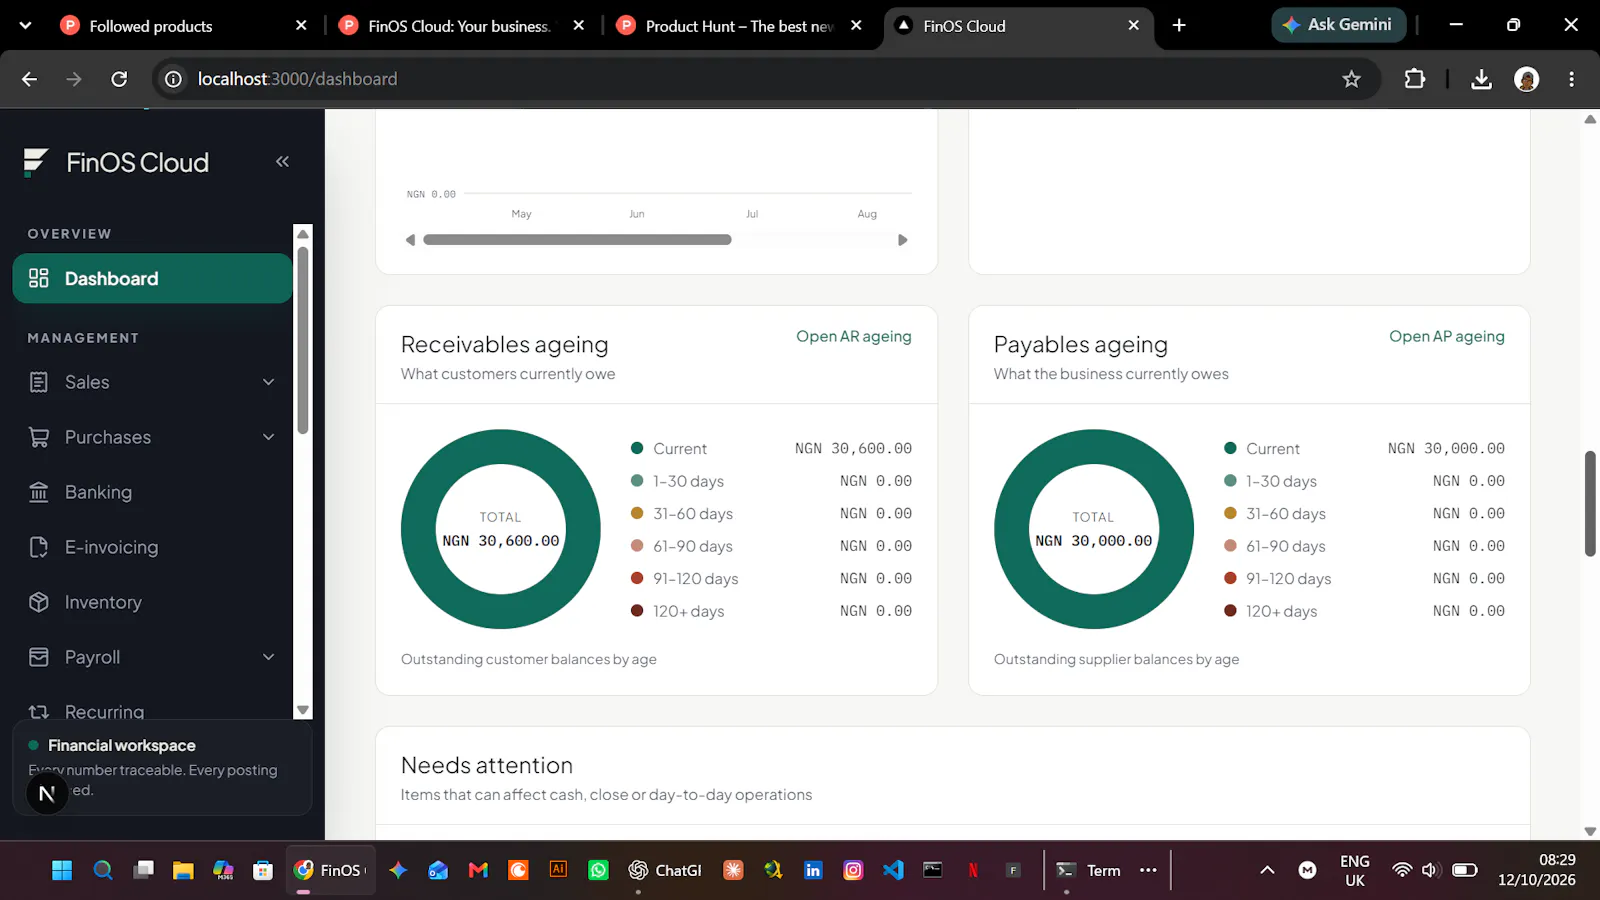Open AR ageing report link
The width and height of the screenshot is (1600, 900).
coord(853,336)
